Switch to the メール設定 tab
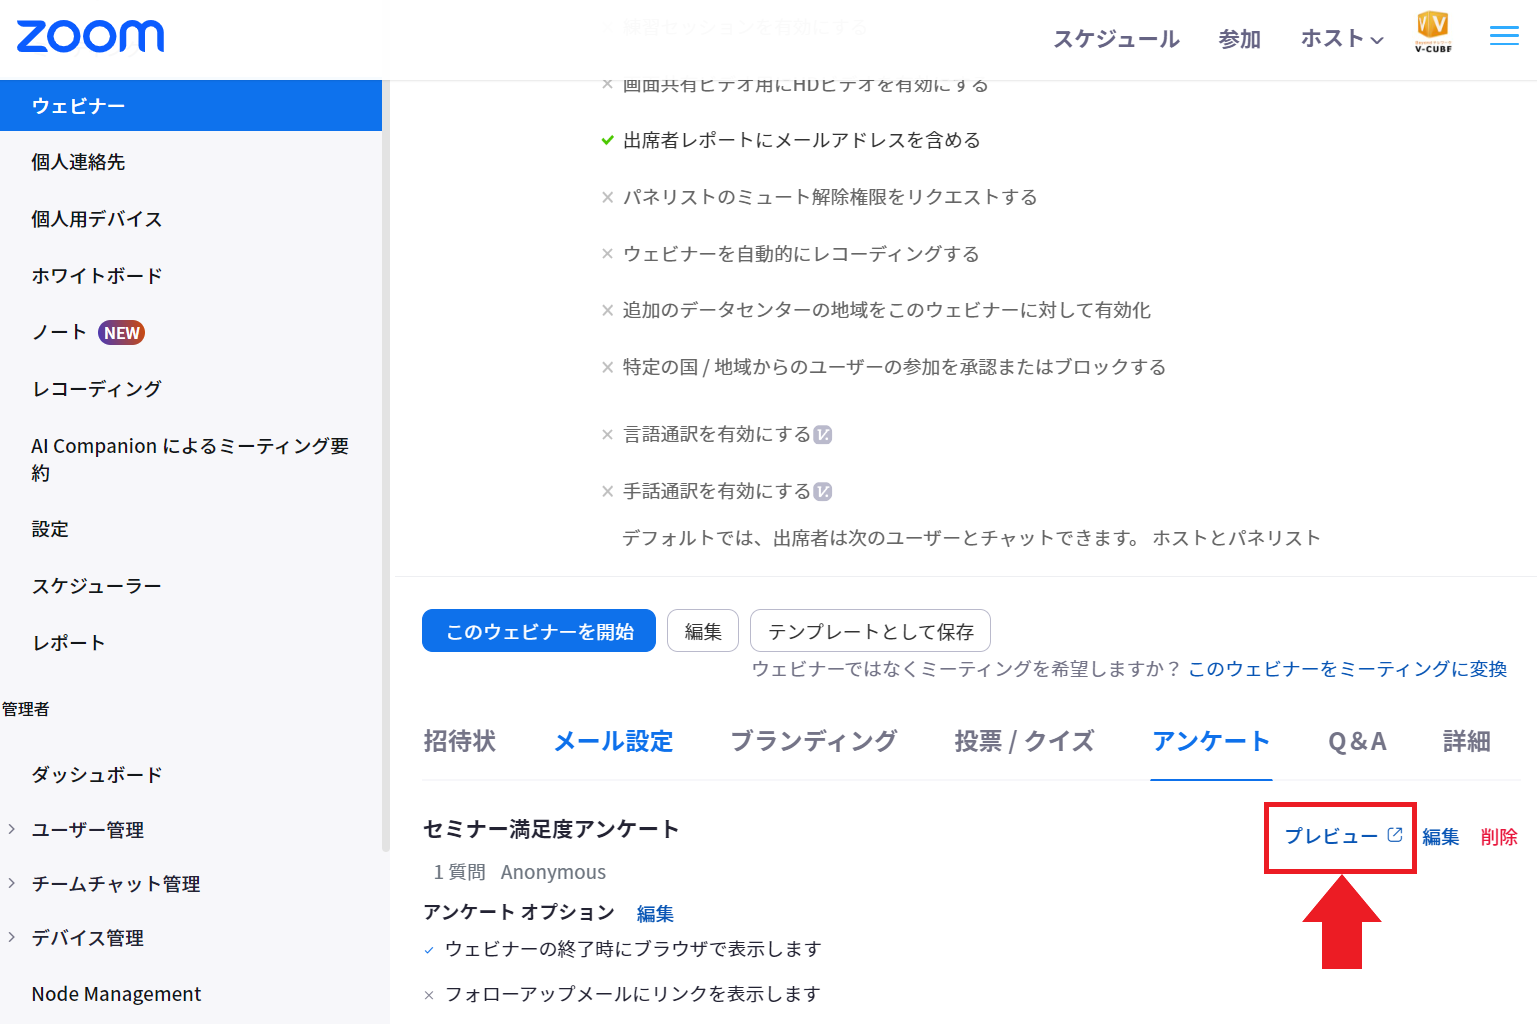Screen dimensions: 1537x1024 tap(614, 741)
